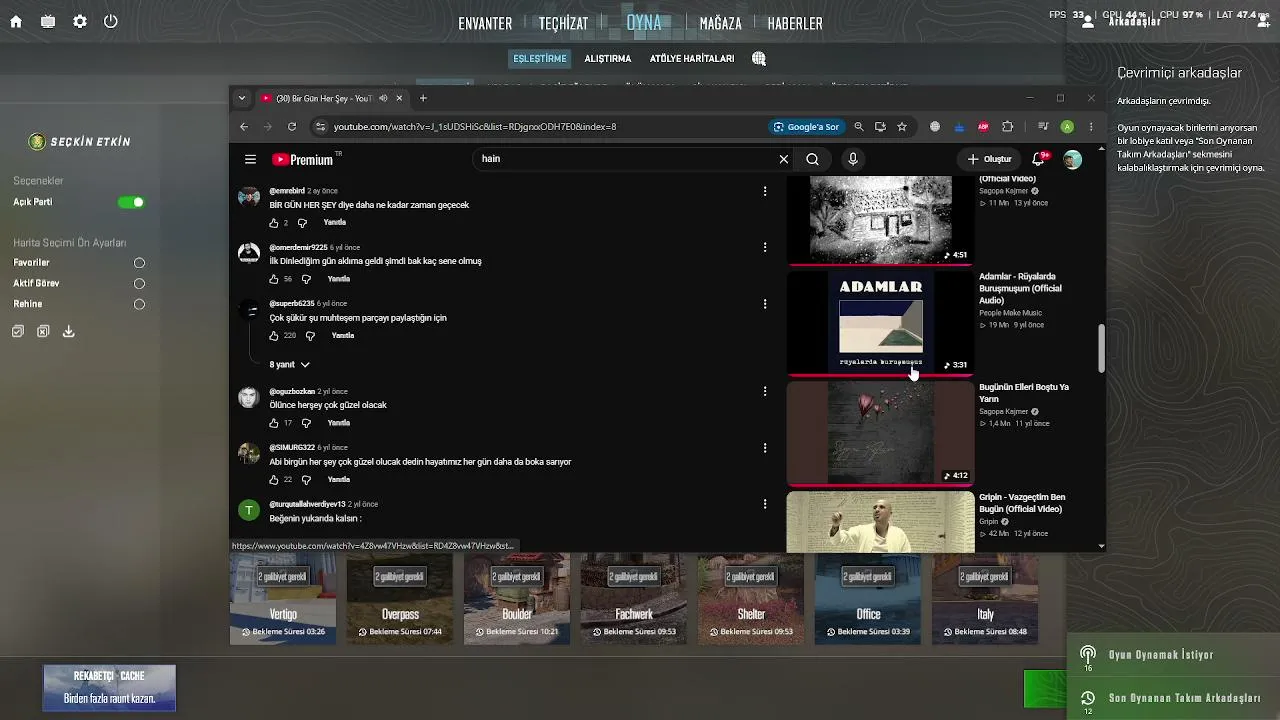This screenshot has height=720, width=1280.
Task: Start voice search with the microphone
Action: coord(853,159)
